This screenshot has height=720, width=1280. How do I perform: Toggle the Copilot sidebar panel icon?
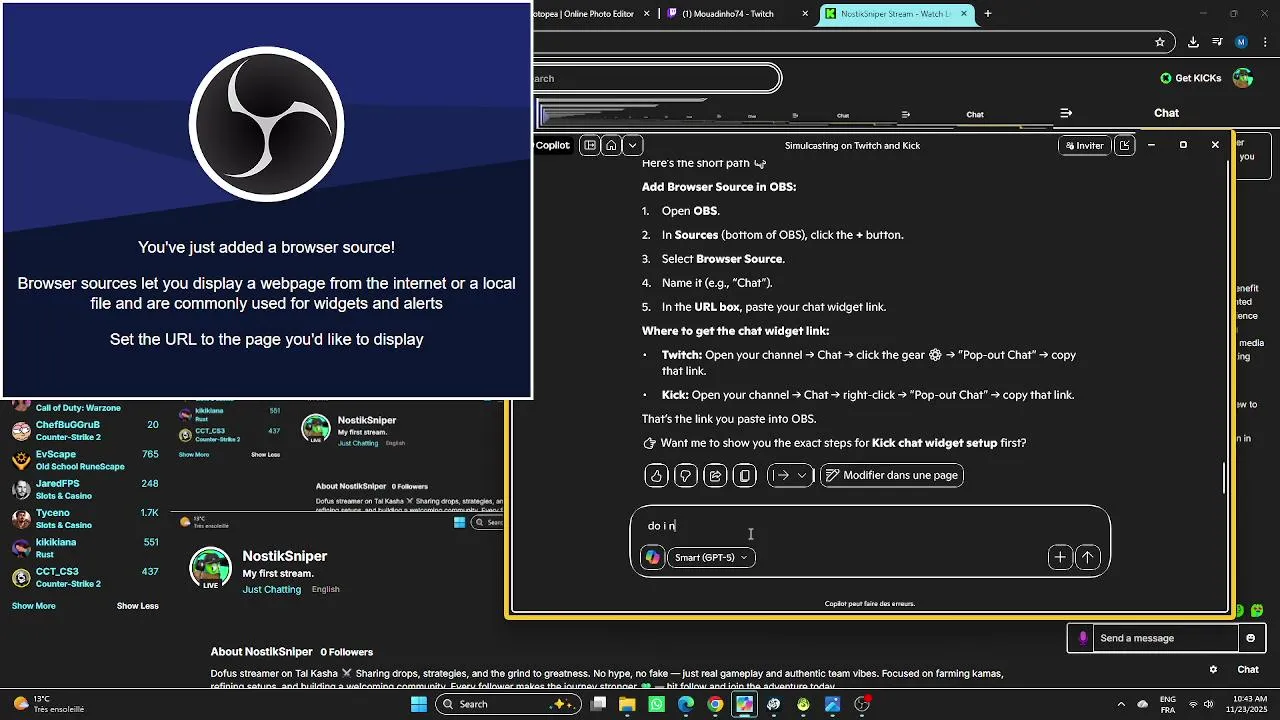pyautogui.click(x=590, y=145)
